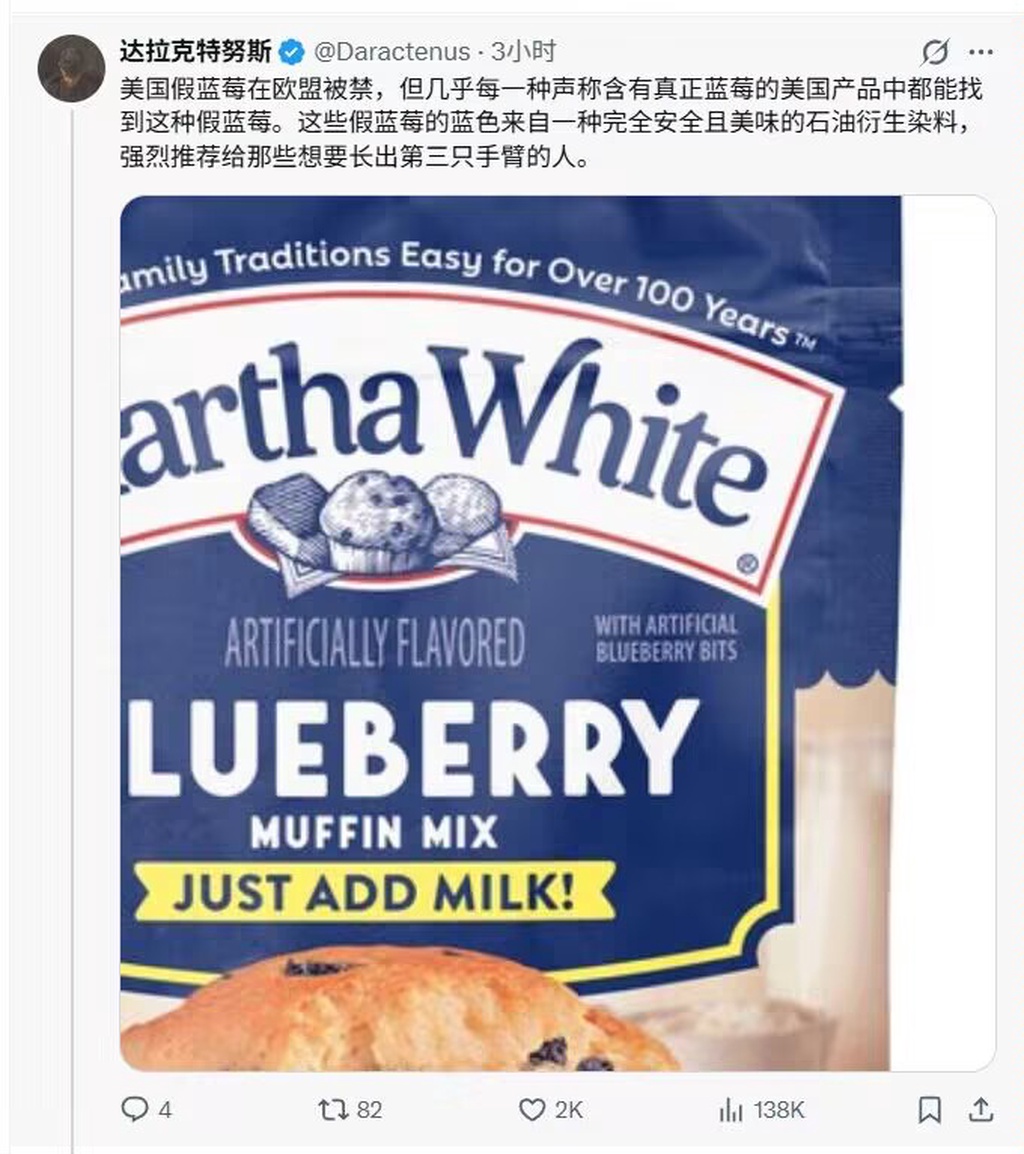View analytics bar chart icon

[730, 1109]
